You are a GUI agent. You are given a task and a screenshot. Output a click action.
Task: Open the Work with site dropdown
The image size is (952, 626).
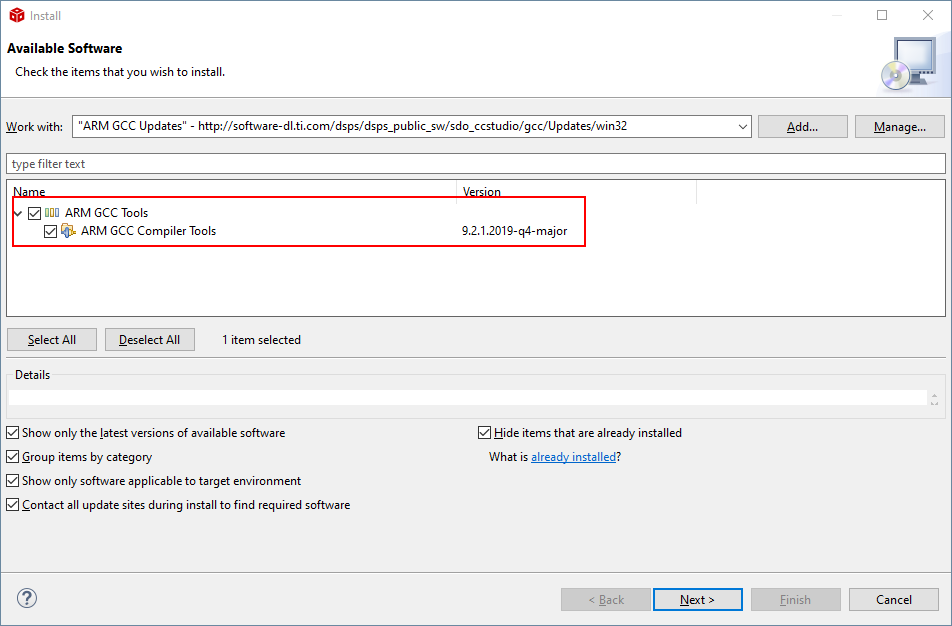(742, 127)
